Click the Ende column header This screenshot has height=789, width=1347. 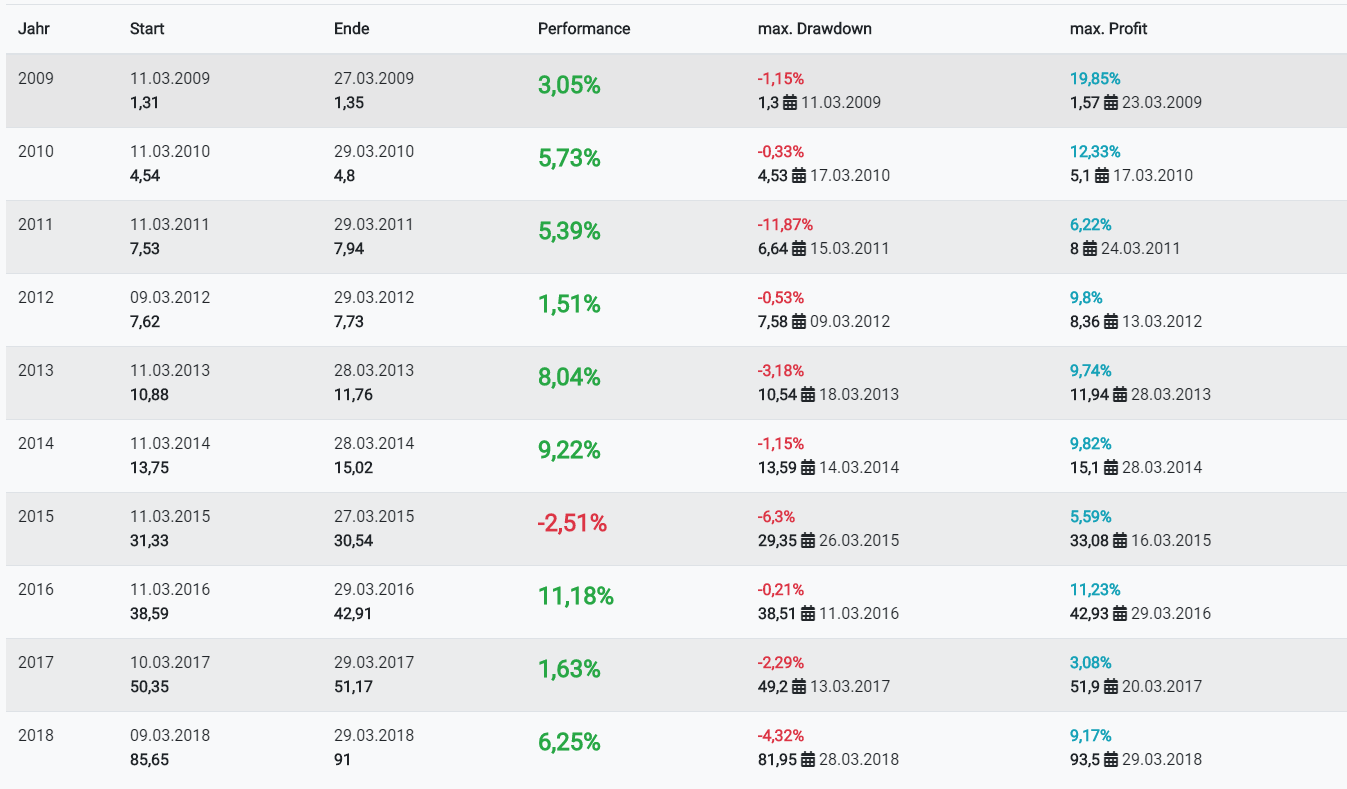click(352, 29)
